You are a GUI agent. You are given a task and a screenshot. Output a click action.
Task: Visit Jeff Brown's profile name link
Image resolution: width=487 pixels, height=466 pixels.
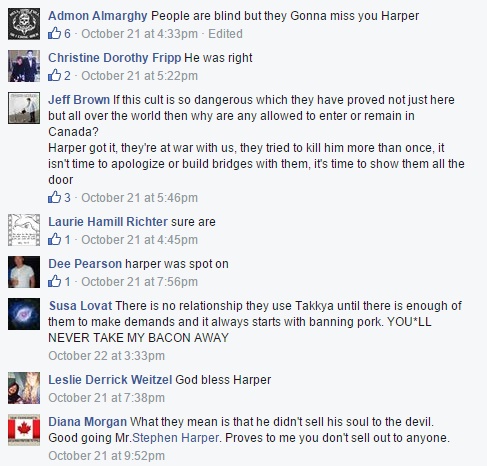[x=79, y=100]
